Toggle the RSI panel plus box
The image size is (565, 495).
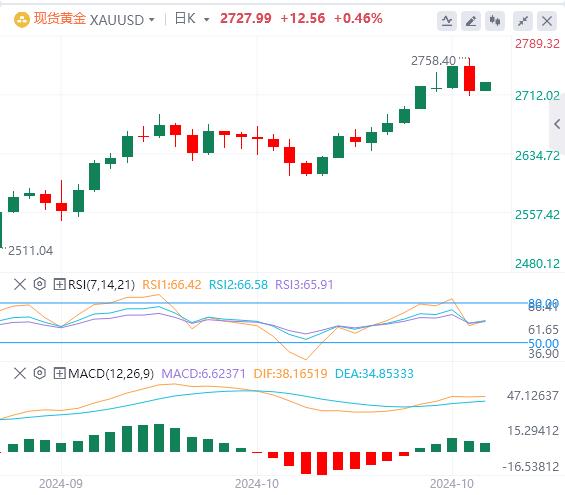(x=59, y=284)
